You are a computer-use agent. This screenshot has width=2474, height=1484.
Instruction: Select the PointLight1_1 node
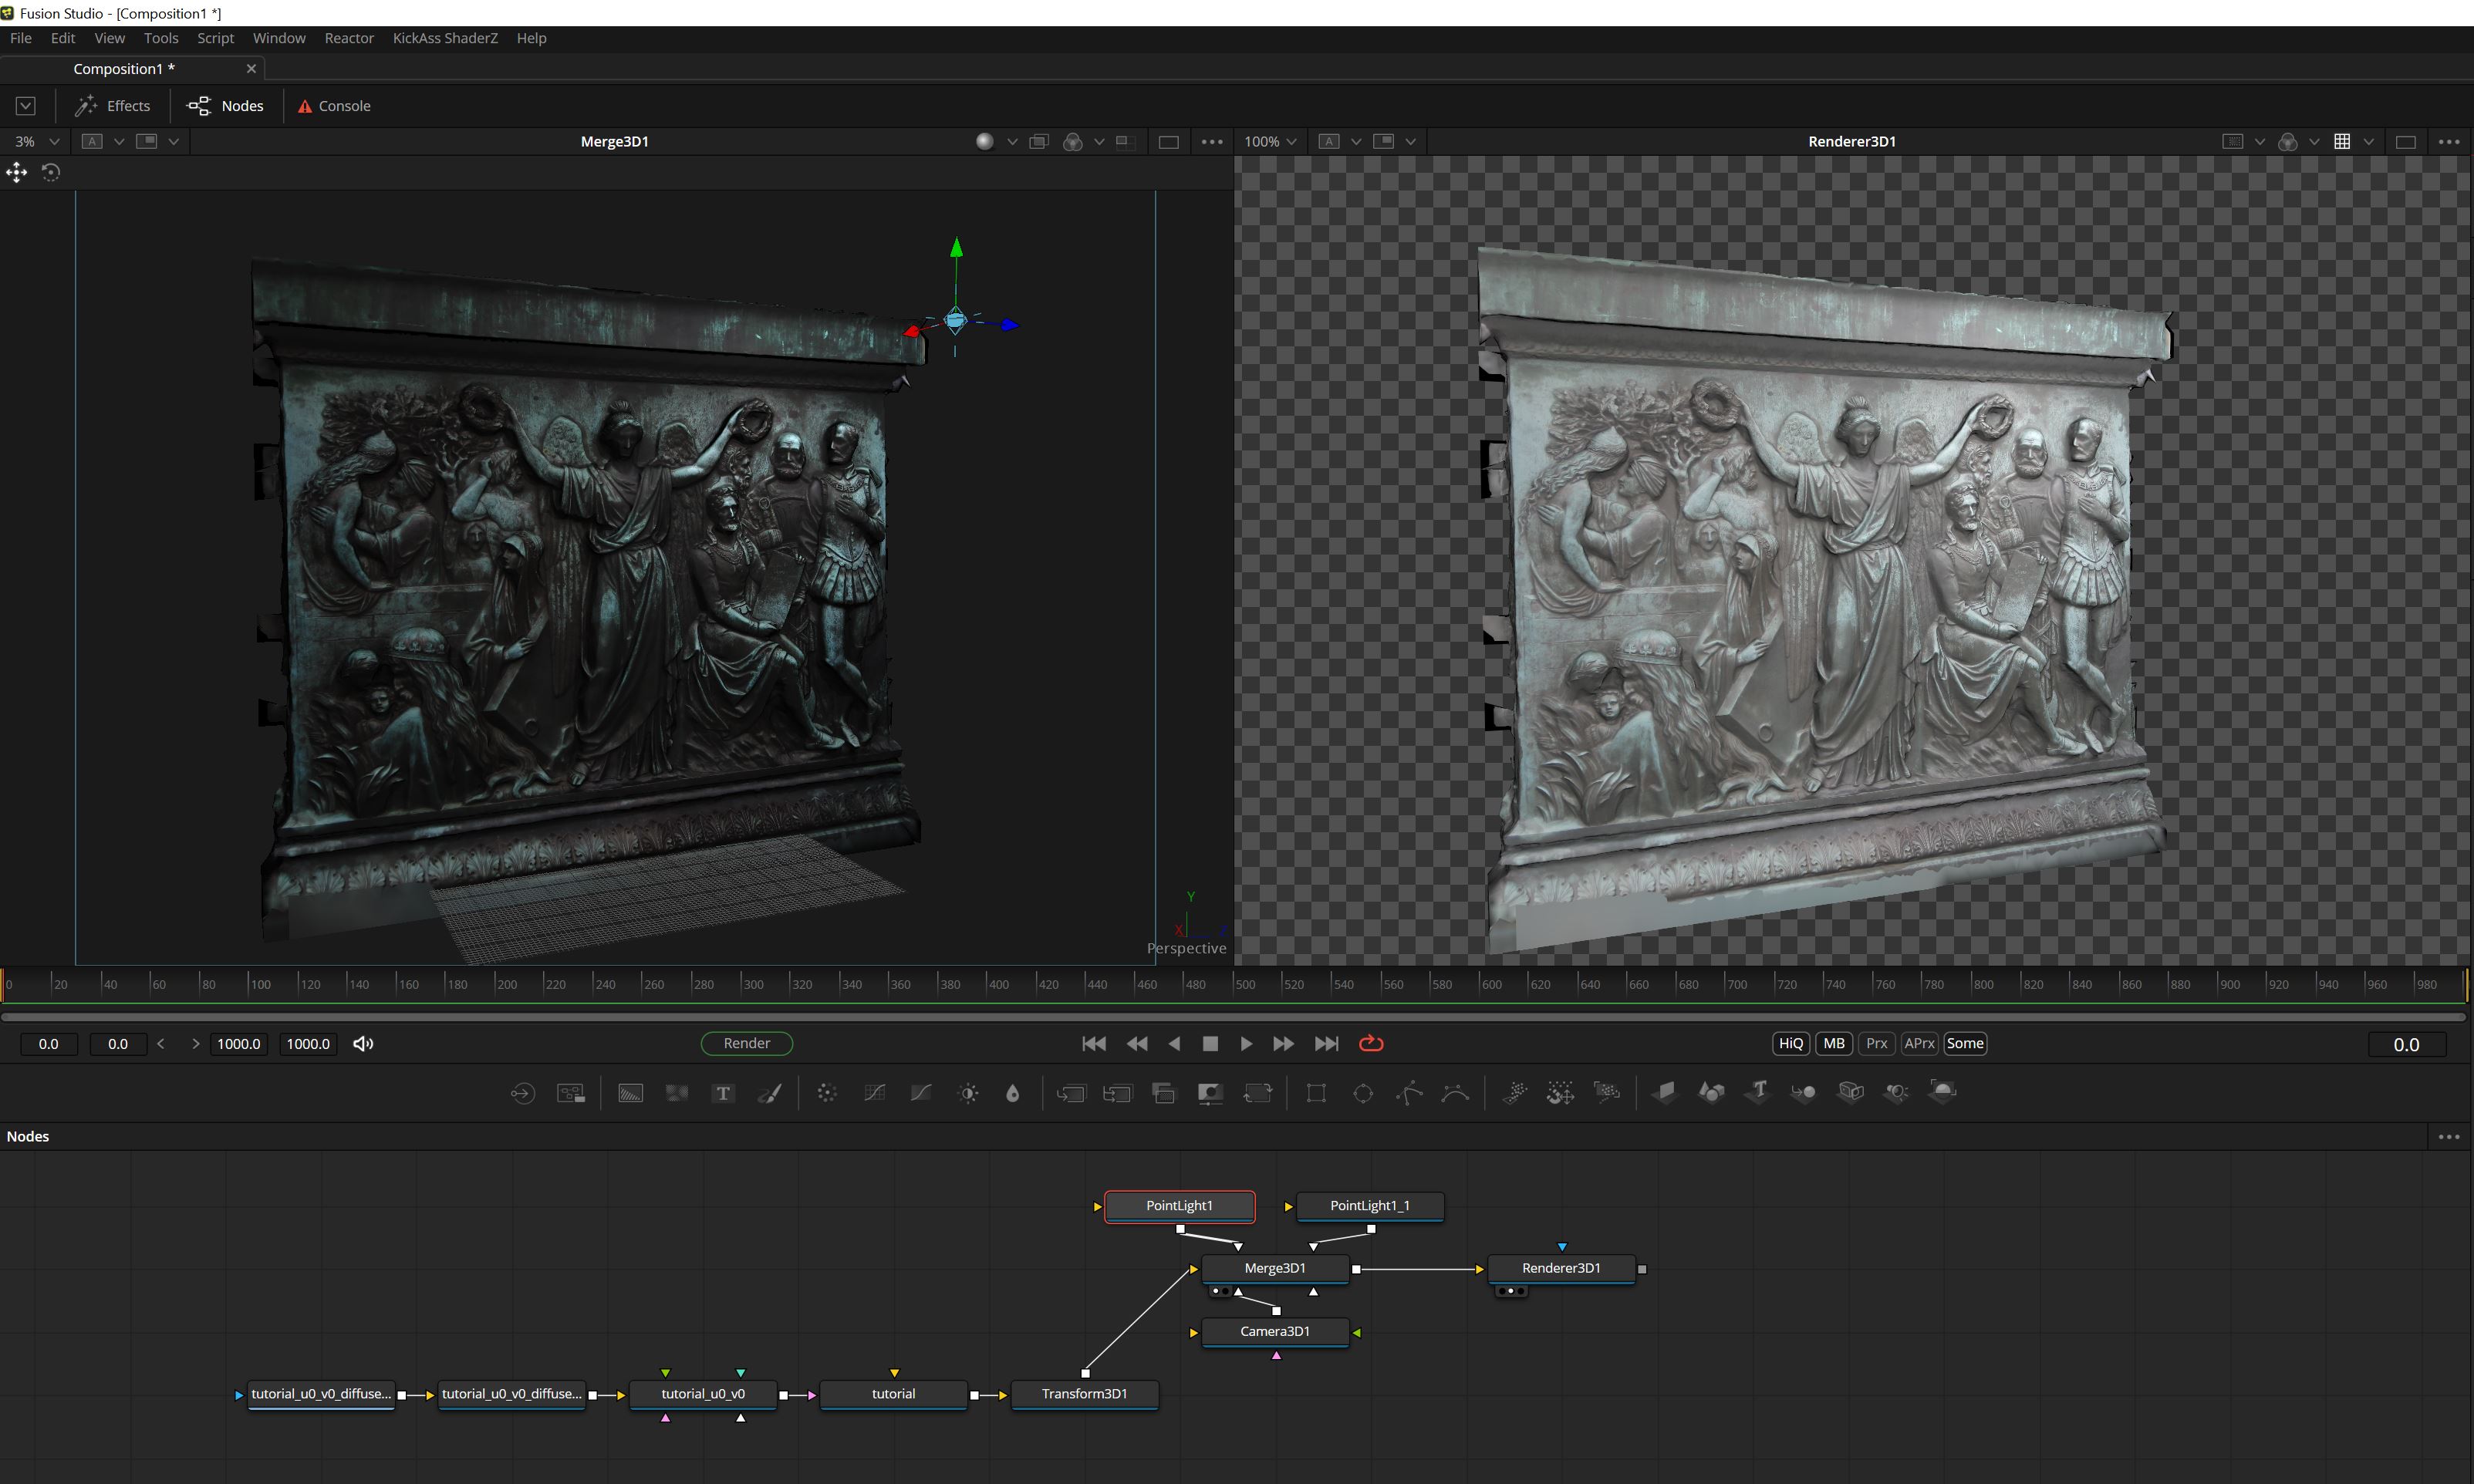[x=1369, y=1206]
